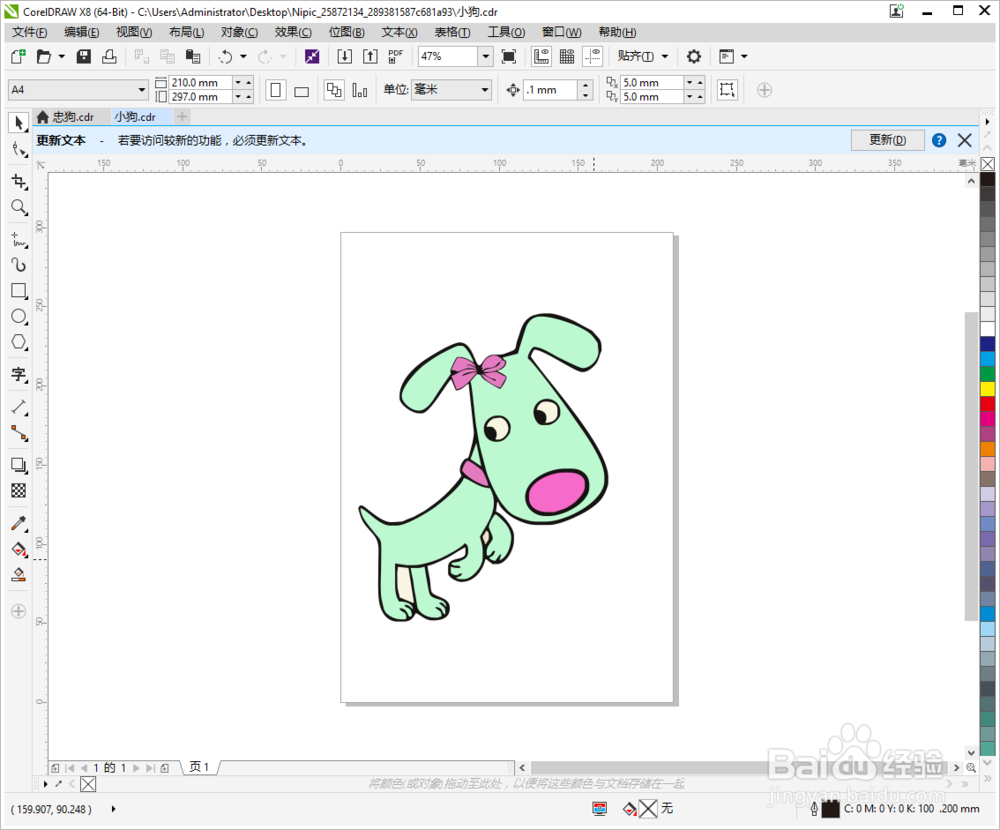Open the 对象(C) menu
1000x830 pixels.
coord(239,33)
